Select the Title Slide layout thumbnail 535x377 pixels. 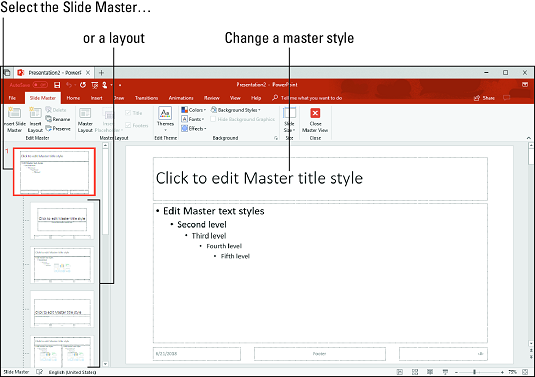point(62,221)
